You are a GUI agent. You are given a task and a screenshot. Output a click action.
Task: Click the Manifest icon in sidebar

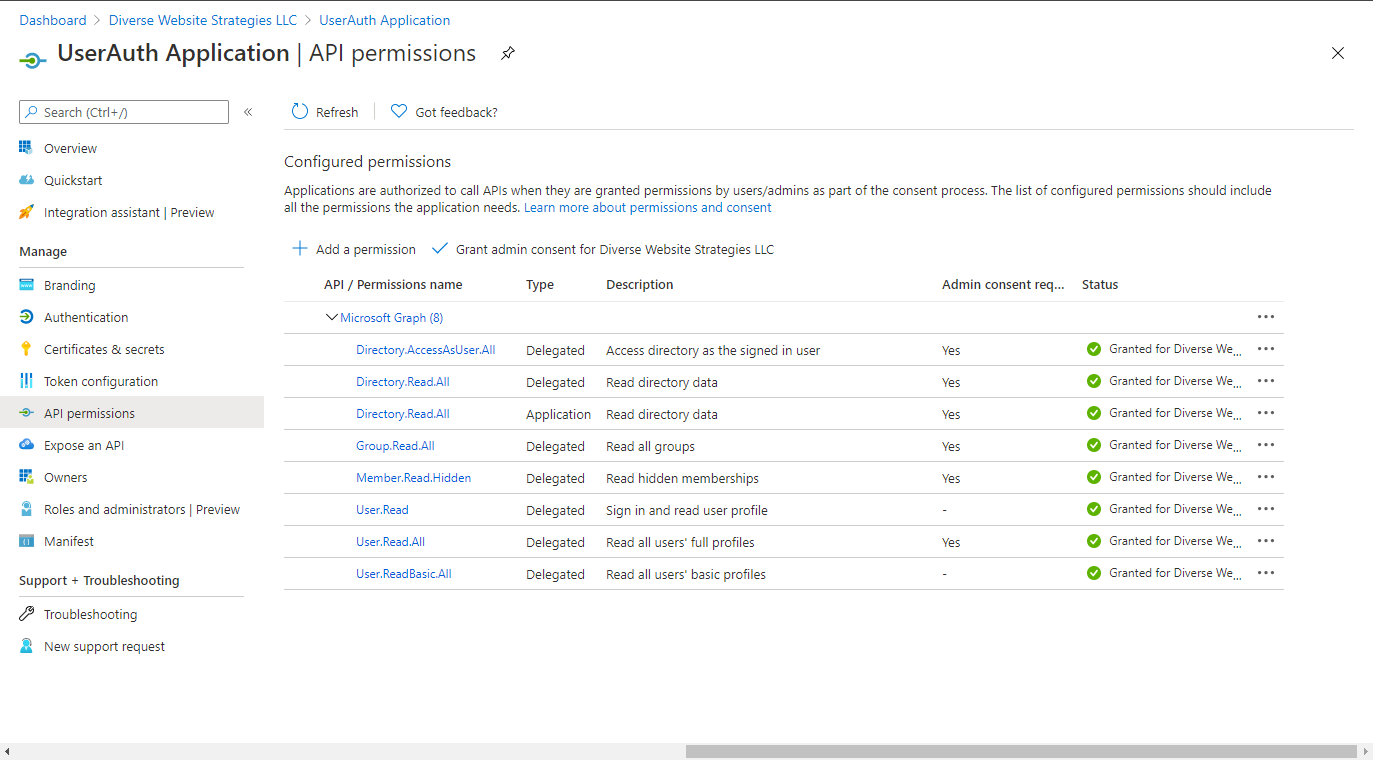coord(26,541)
